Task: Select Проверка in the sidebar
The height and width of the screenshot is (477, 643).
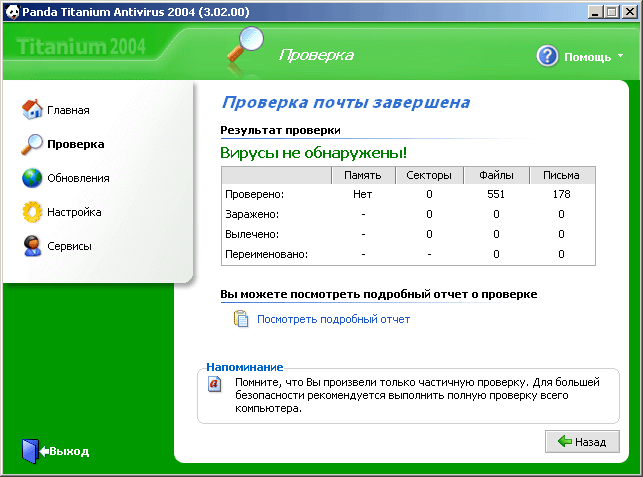Action: click(76, 144)
